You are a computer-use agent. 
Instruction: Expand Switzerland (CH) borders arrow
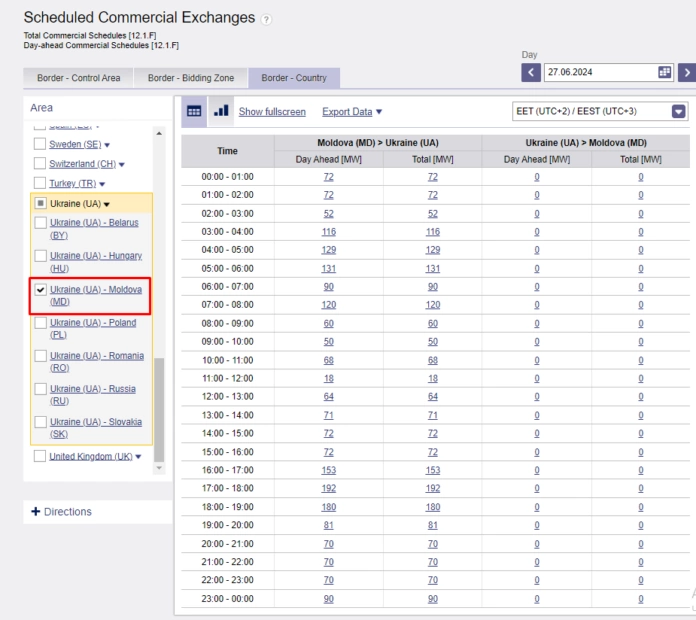click(x=122, y=165)
